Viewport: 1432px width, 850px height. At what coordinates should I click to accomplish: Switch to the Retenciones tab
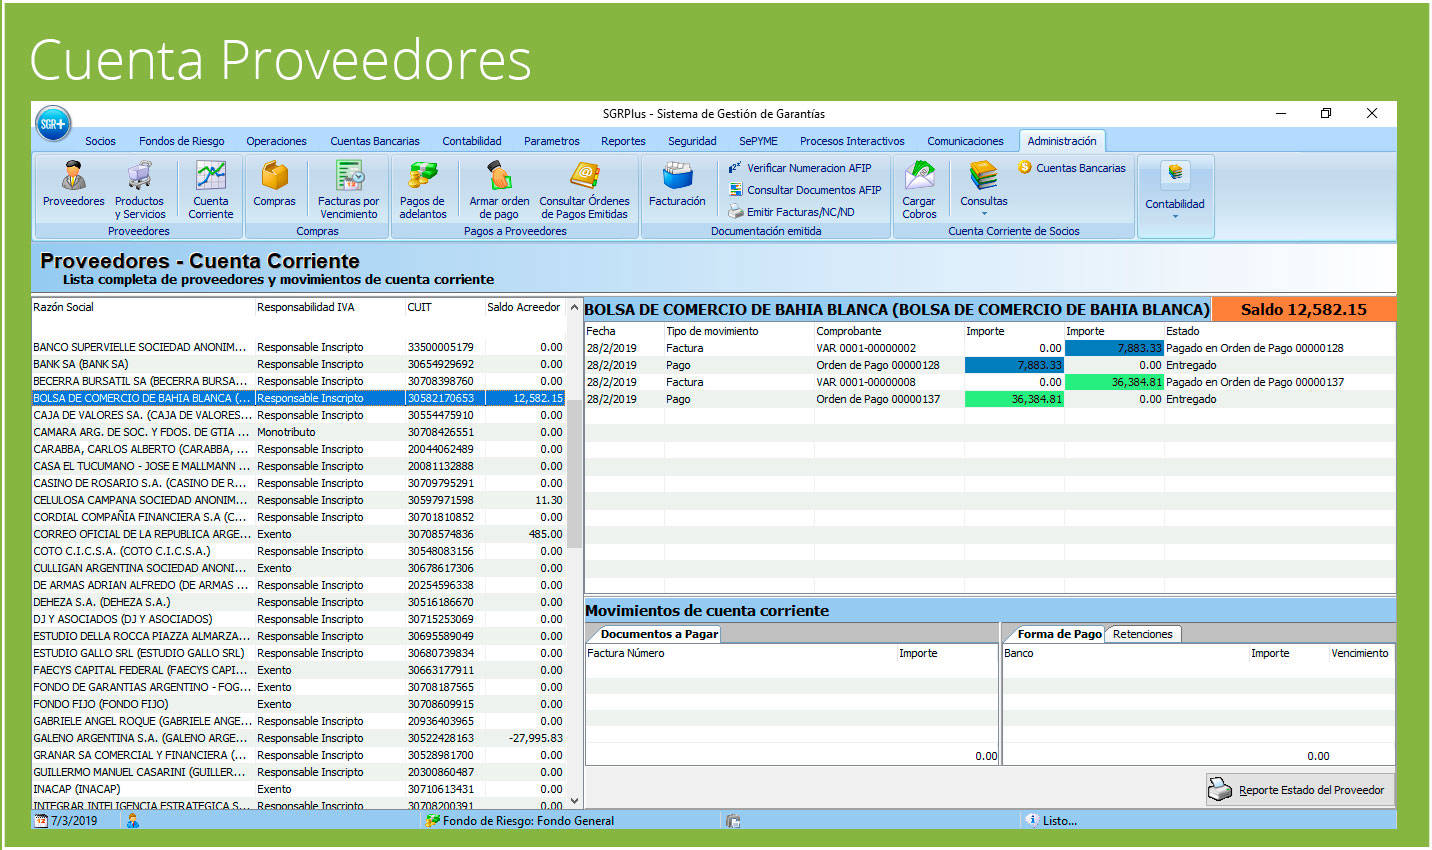1142,634
